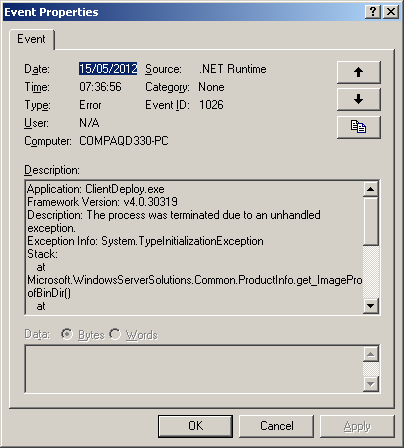The width and height of the screenshot is (404, 448).
Task: Show the next event with down arrow
Action: pos(358,99)
